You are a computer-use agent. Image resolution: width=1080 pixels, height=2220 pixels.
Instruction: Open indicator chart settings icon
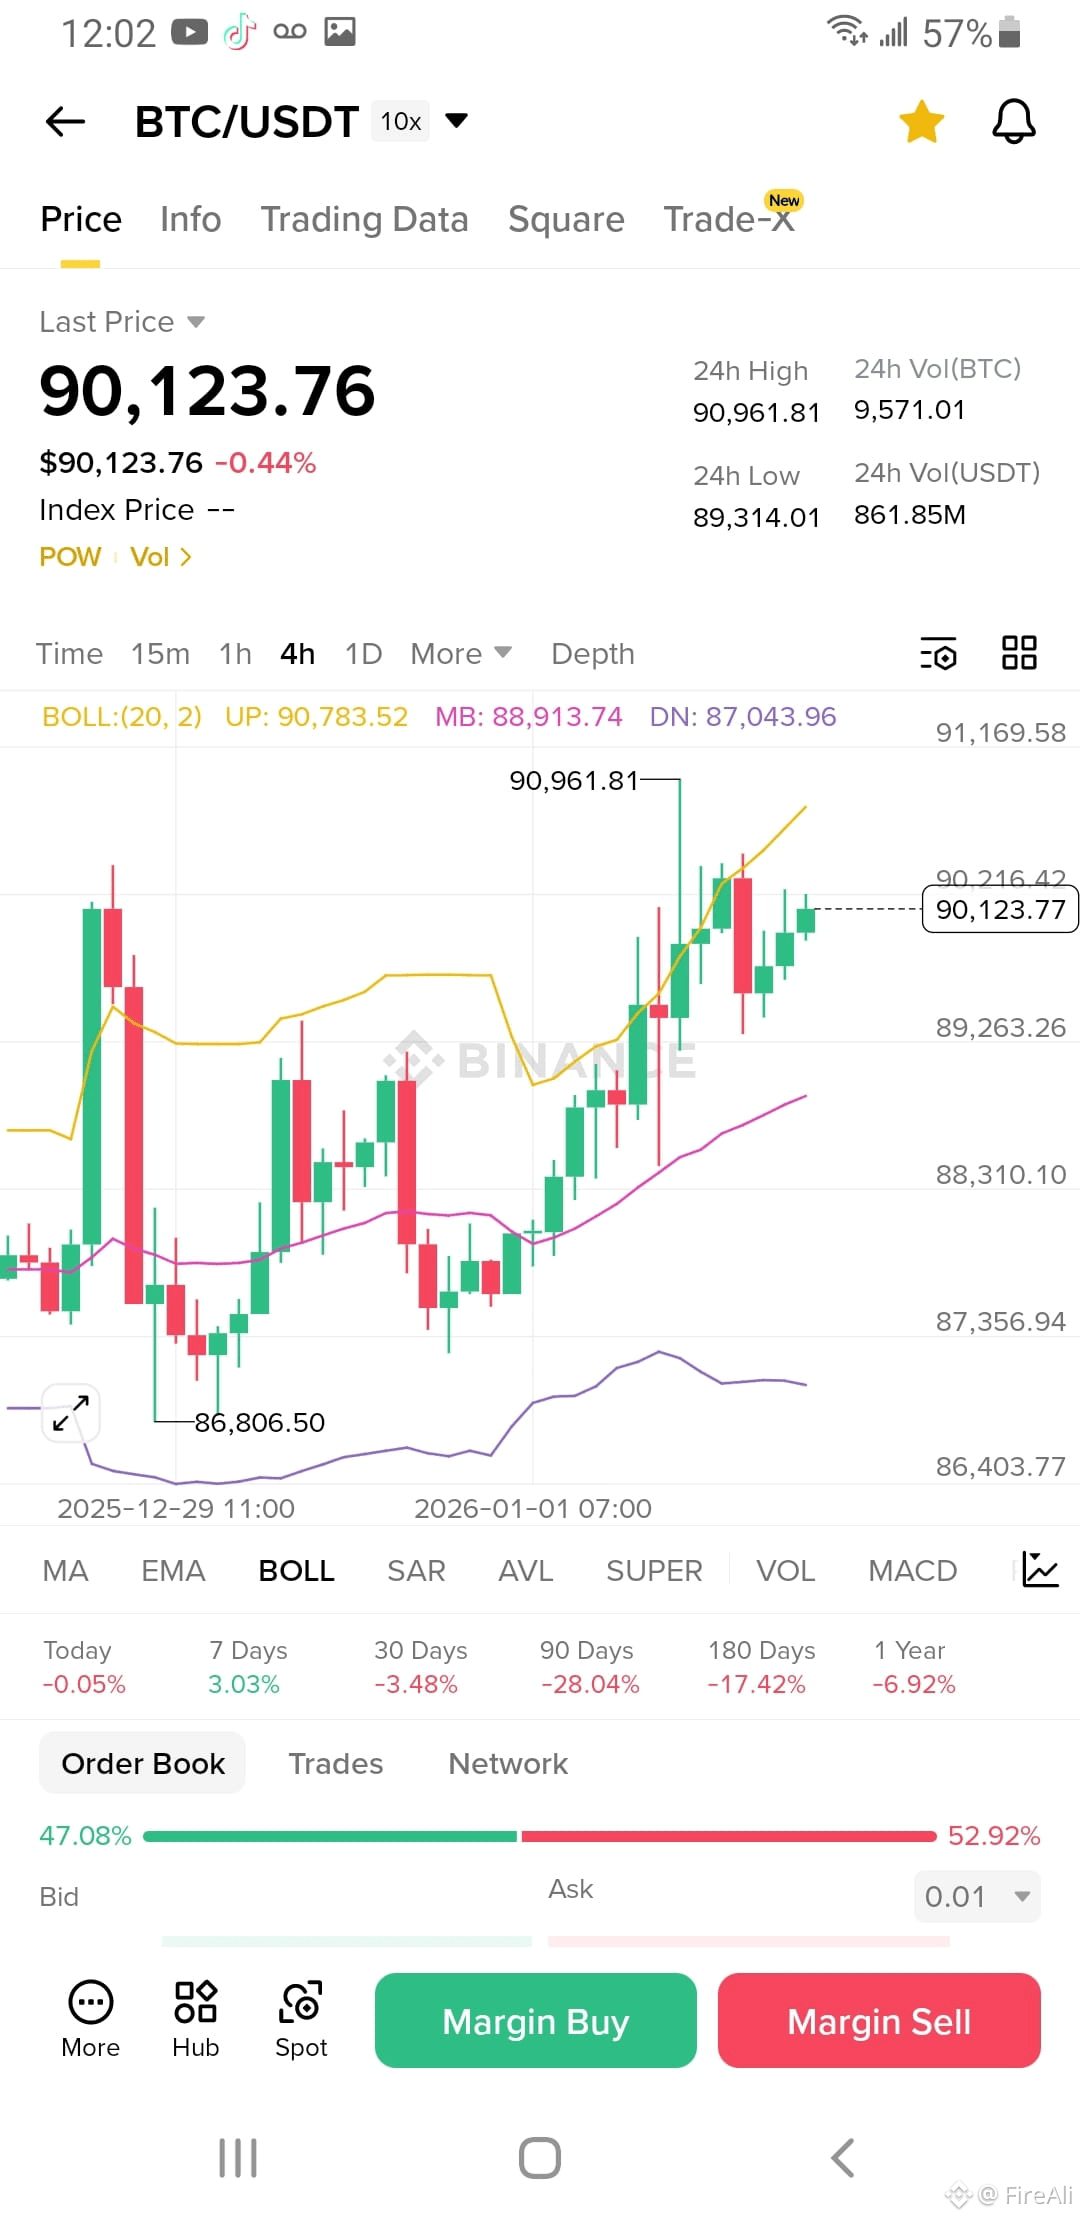tap(1040, 1569)
